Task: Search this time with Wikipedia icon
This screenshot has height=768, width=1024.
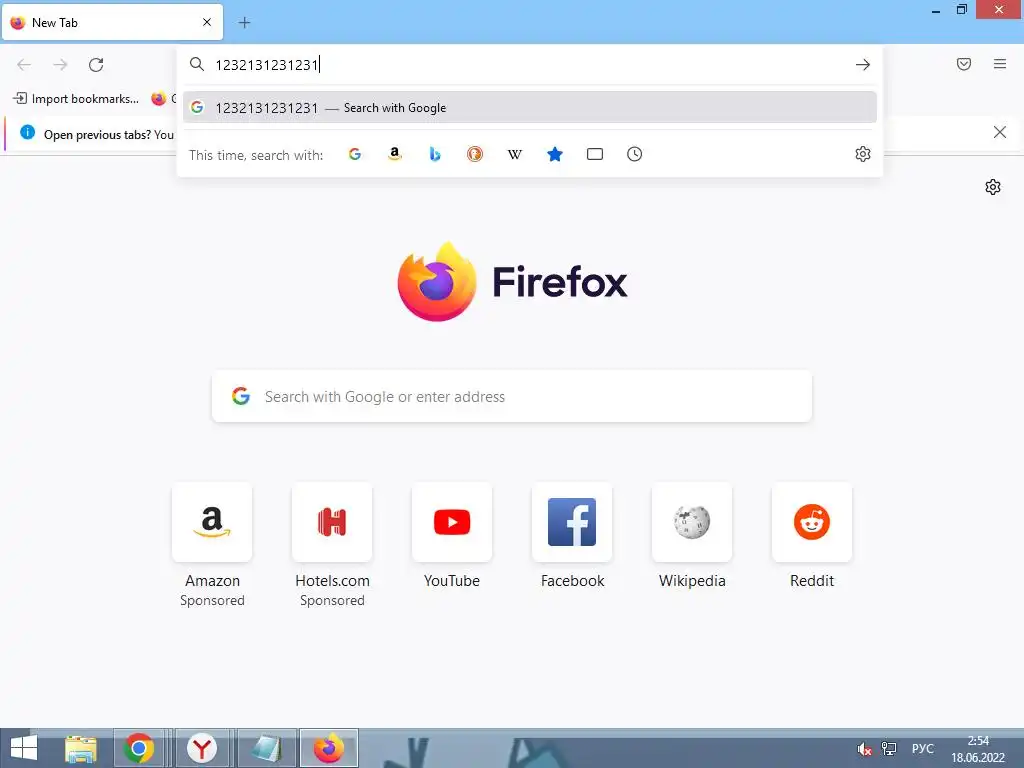Action: (515, 154)
